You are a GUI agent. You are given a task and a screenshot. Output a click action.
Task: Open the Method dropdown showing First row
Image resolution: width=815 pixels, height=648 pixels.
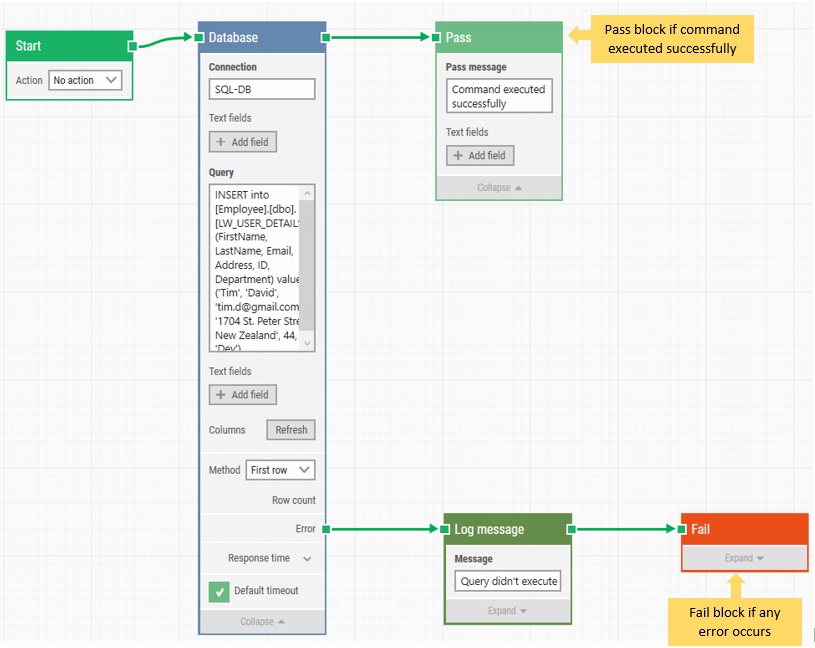279,470
